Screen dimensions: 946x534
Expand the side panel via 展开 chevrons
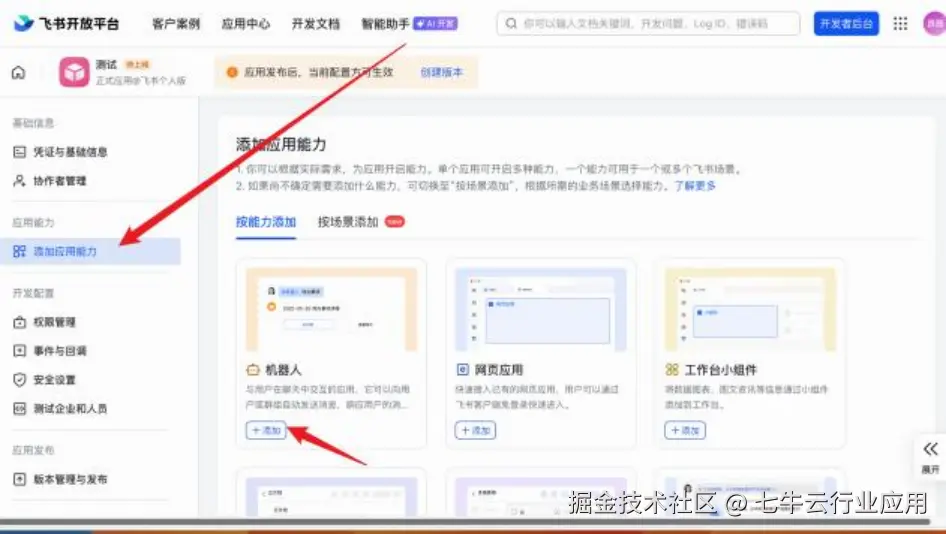coord(930,449)
